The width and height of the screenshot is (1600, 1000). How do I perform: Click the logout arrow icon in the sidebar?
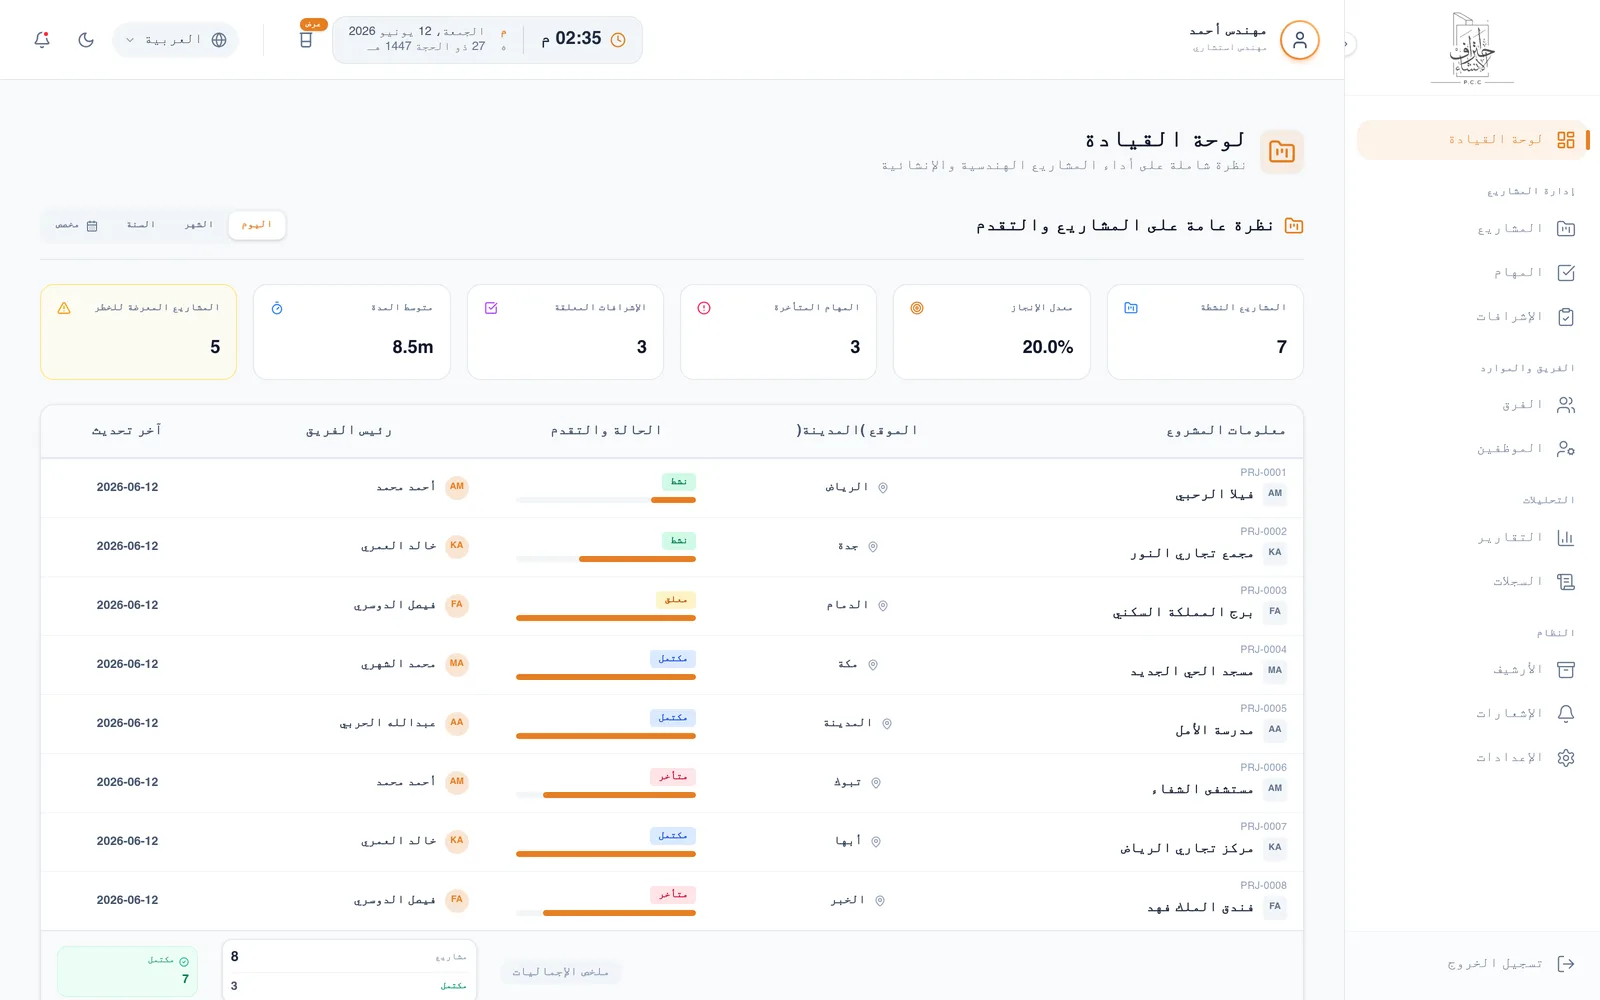click(1566, 964)
